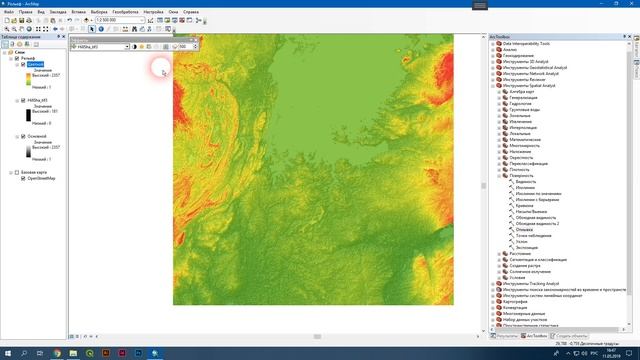Screen dimensions: 640x360
Task: Select the Zoom In tool
Action: coord(7,29)
